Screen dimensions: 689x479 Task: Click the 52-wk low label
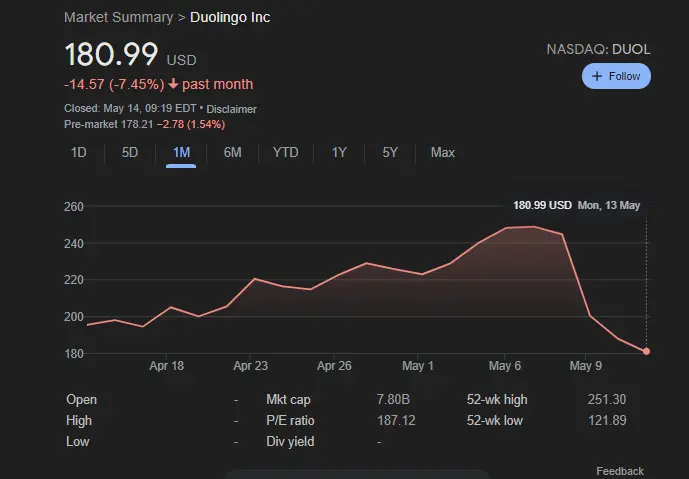[x=495, y=421]
